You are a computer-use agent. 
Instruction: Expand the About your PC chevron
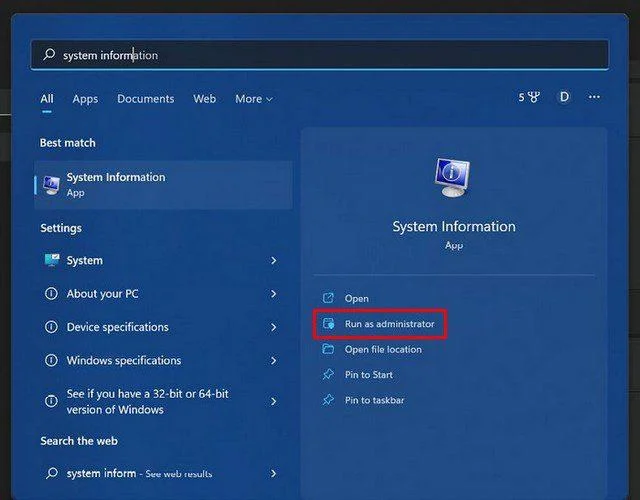click(274, 294)
